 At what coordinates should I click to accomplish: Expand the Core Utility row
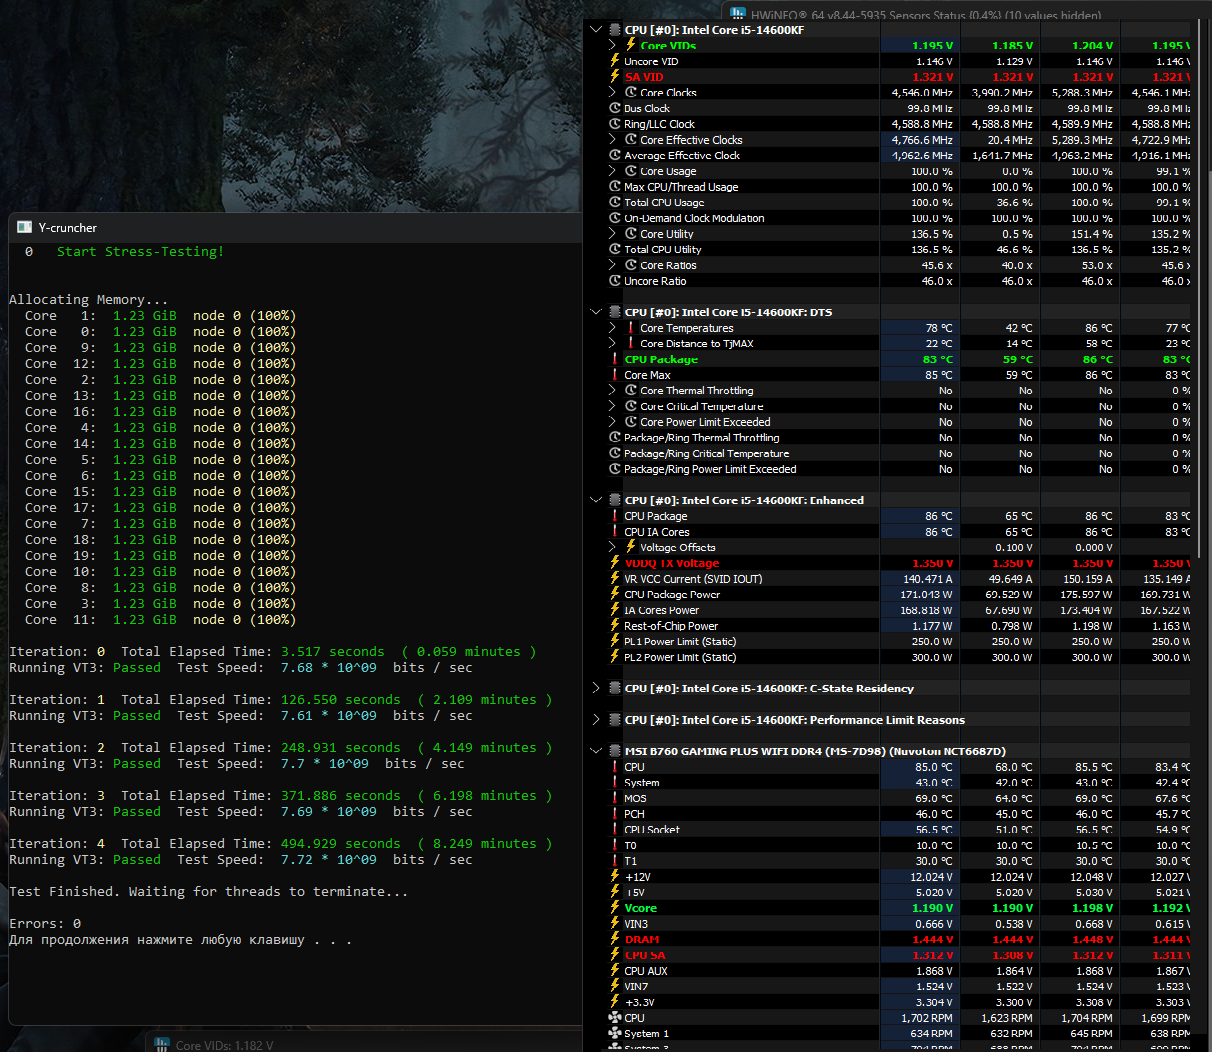pyautogui.click(x=613, y=234)
